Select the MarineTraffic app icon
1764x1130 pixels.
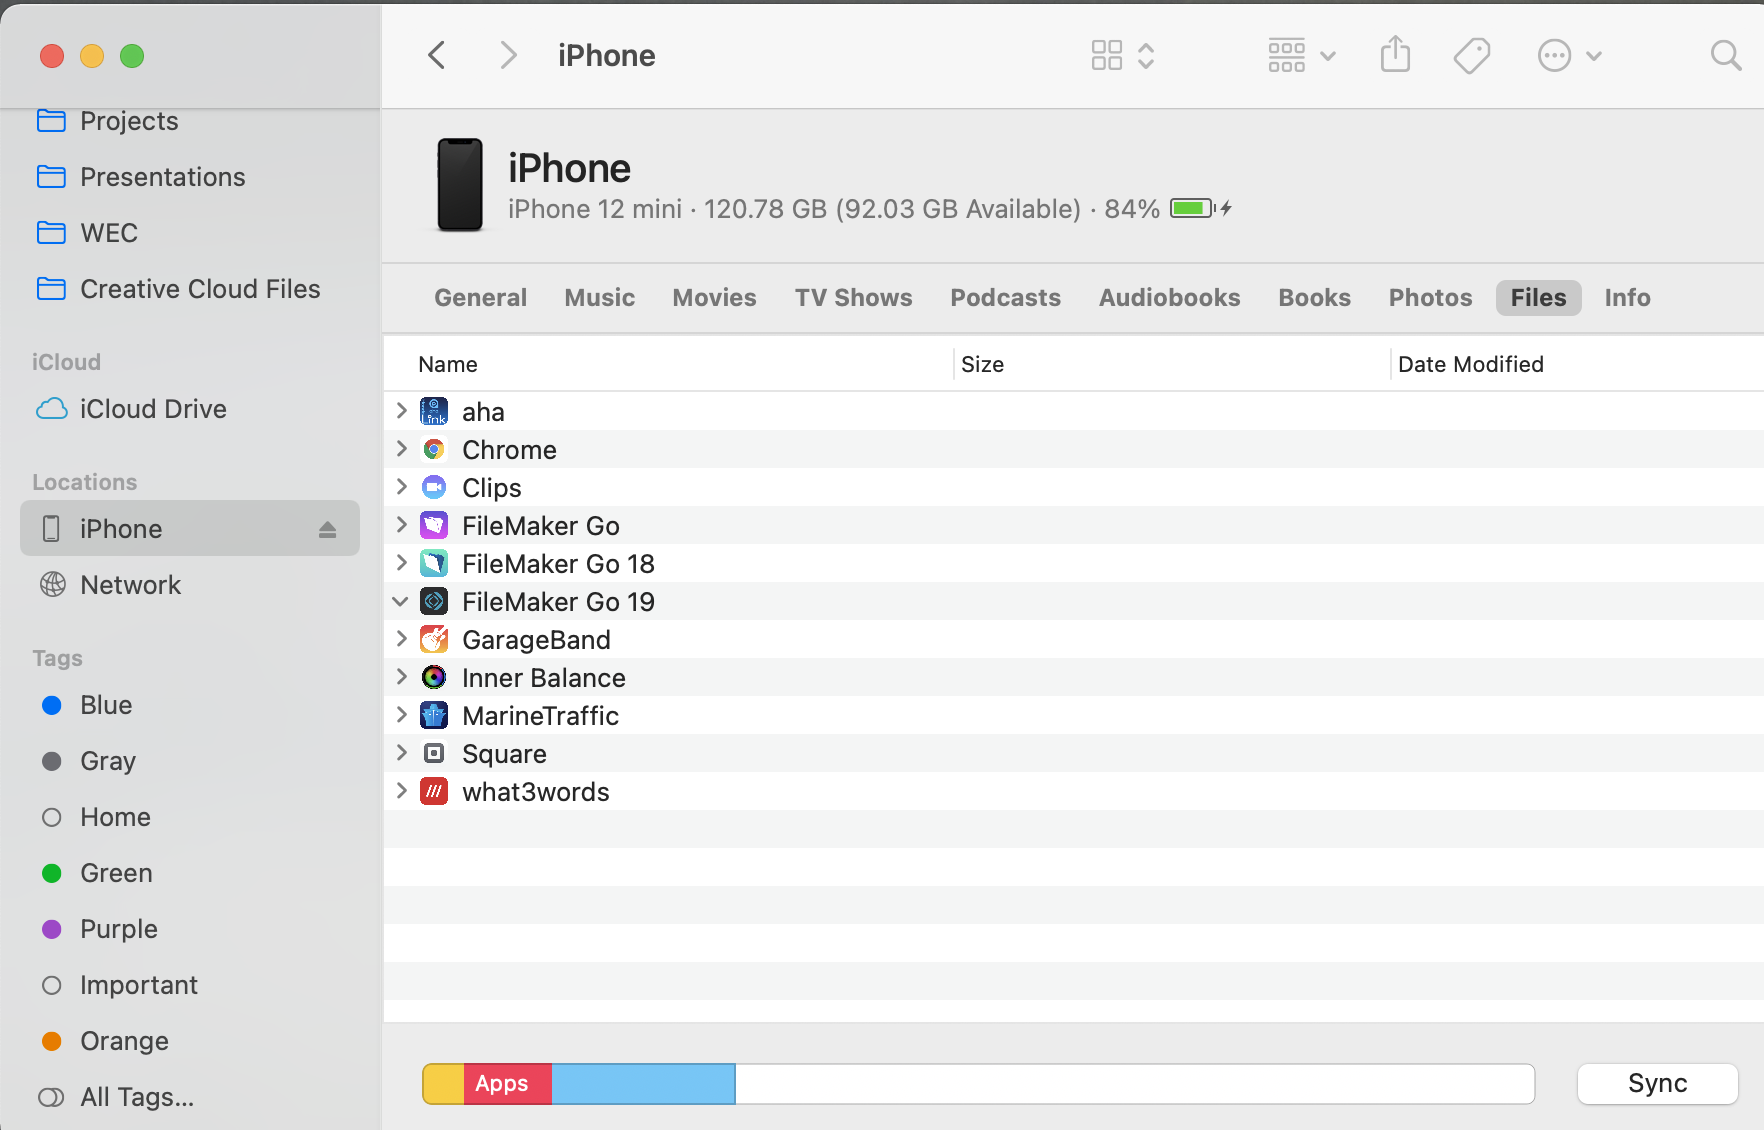[x=434, y=715]
